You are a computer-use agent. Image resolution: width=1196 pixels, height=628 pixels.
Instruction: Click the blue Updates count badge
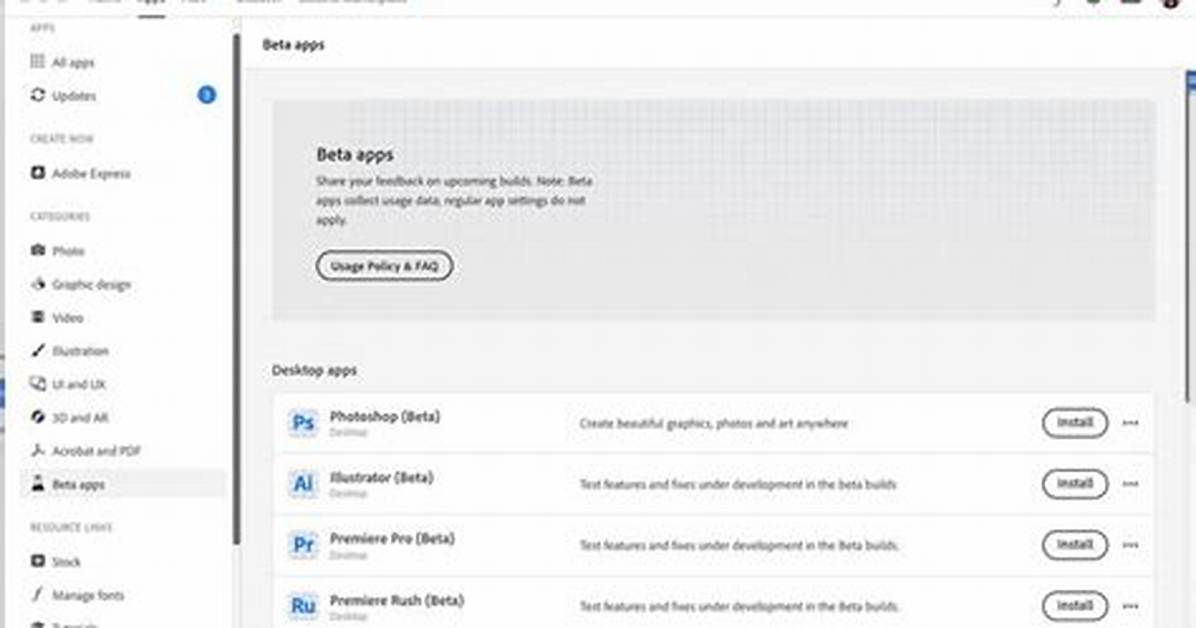click(206, 95)
